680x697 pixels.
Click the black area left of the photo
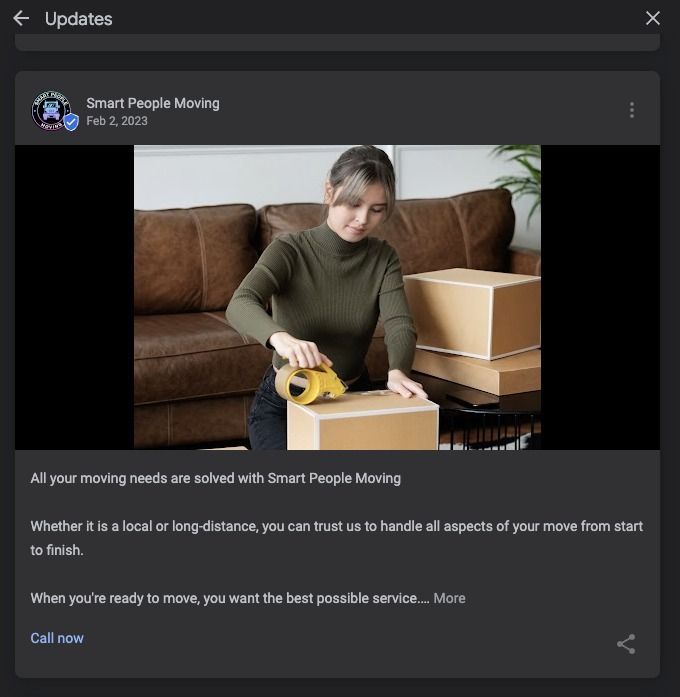click(x=75, y=297)
